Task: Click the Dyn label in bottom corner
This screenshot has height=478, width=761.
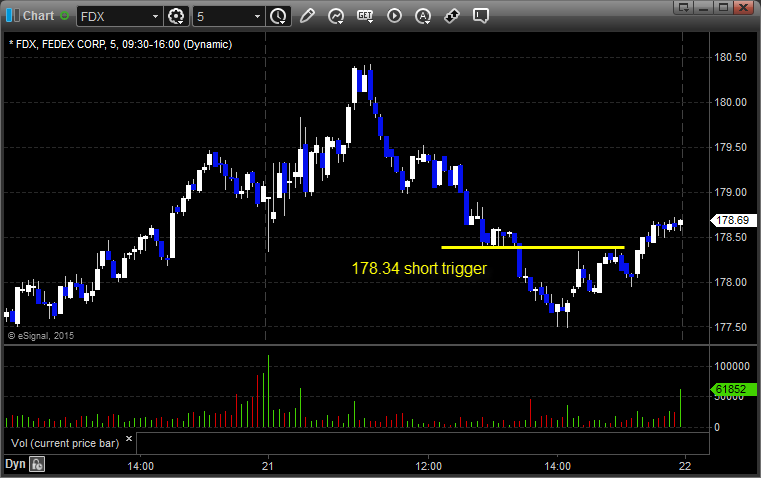Action: coord(15,464)
